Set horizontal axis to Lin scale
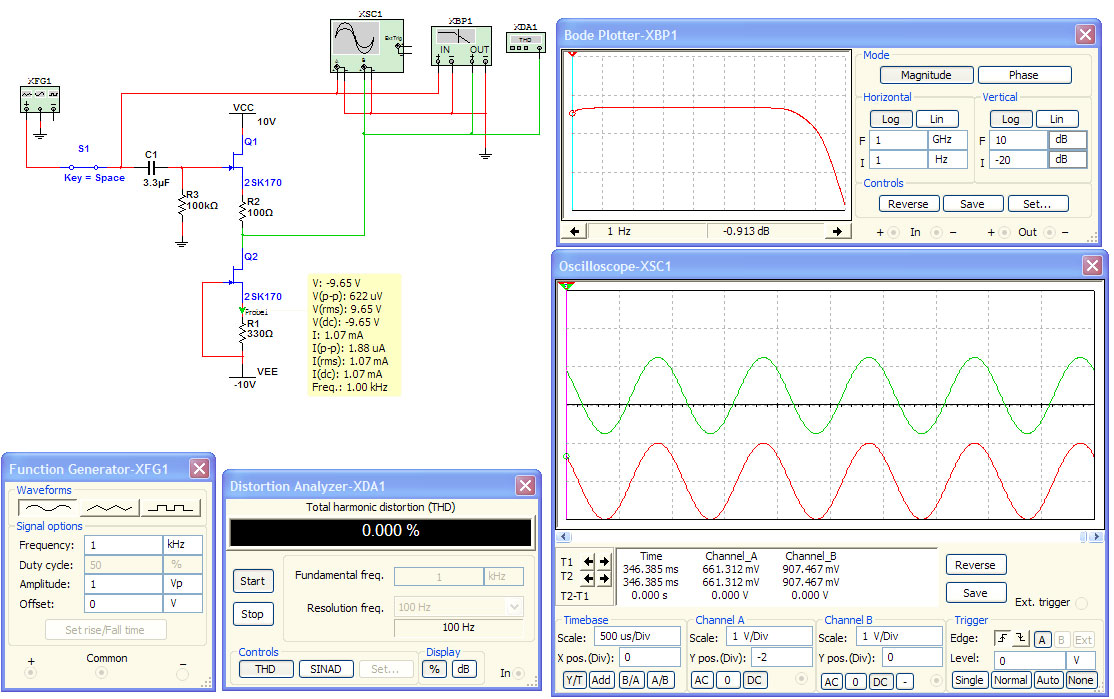 click(936, 119)
